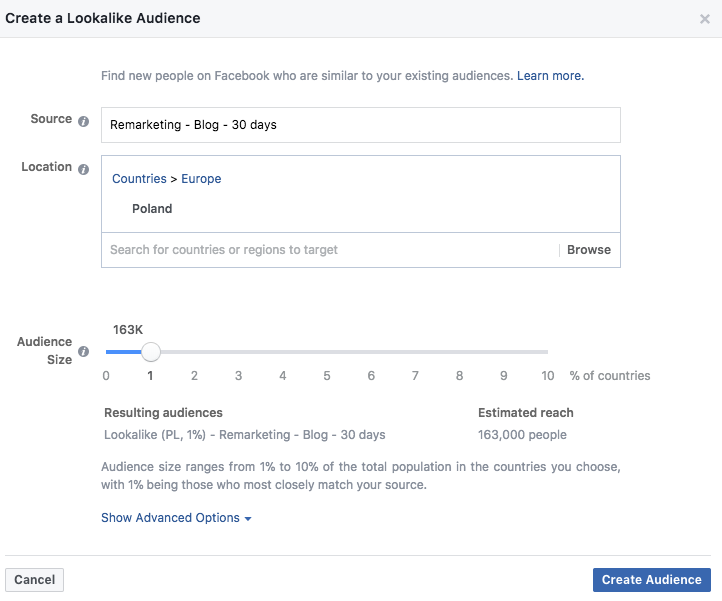Screen dimensions: 722x601
Task: Expand Show Advanced Options
Action: click(176, 518)
